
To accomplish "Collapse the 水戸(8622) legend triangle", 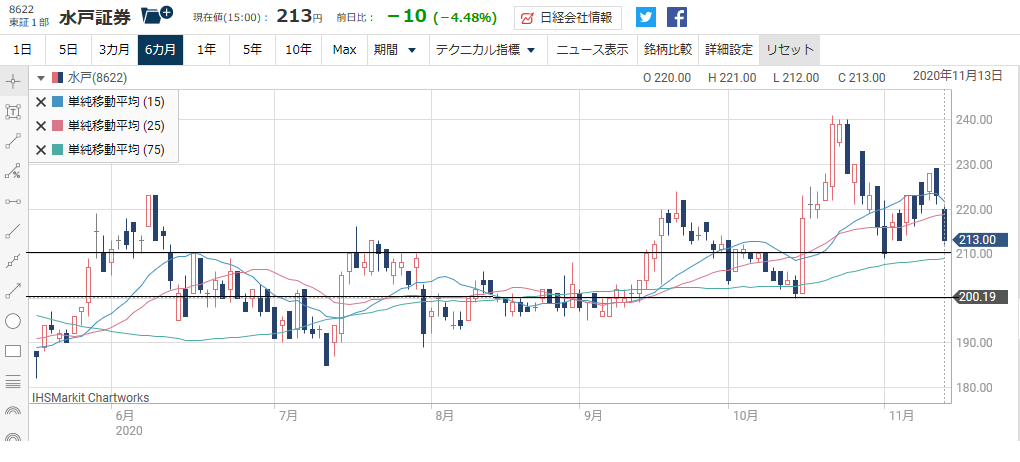I will [x=41, y=78].
